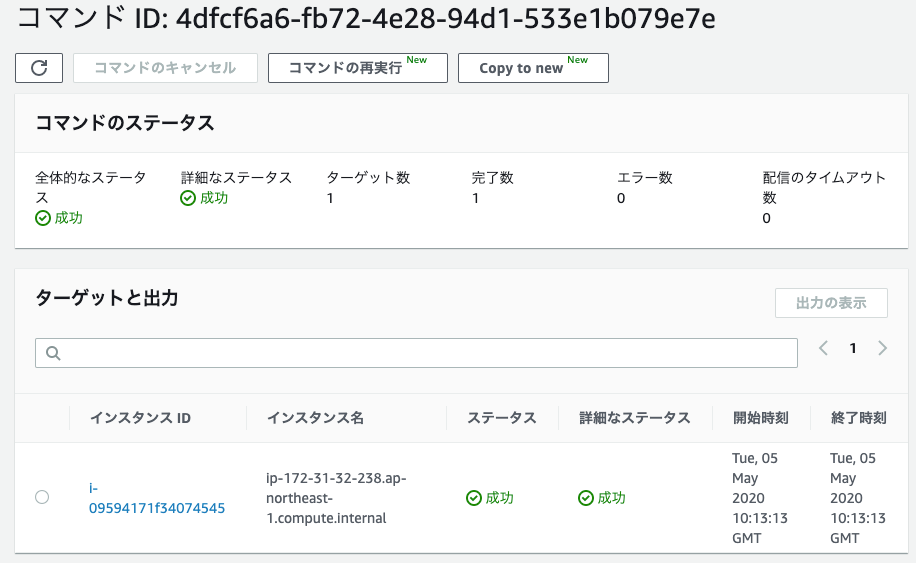This screenshot has width=916, height=563.
Task: Click the 開始時刻 column header
Action: (761, 418)
